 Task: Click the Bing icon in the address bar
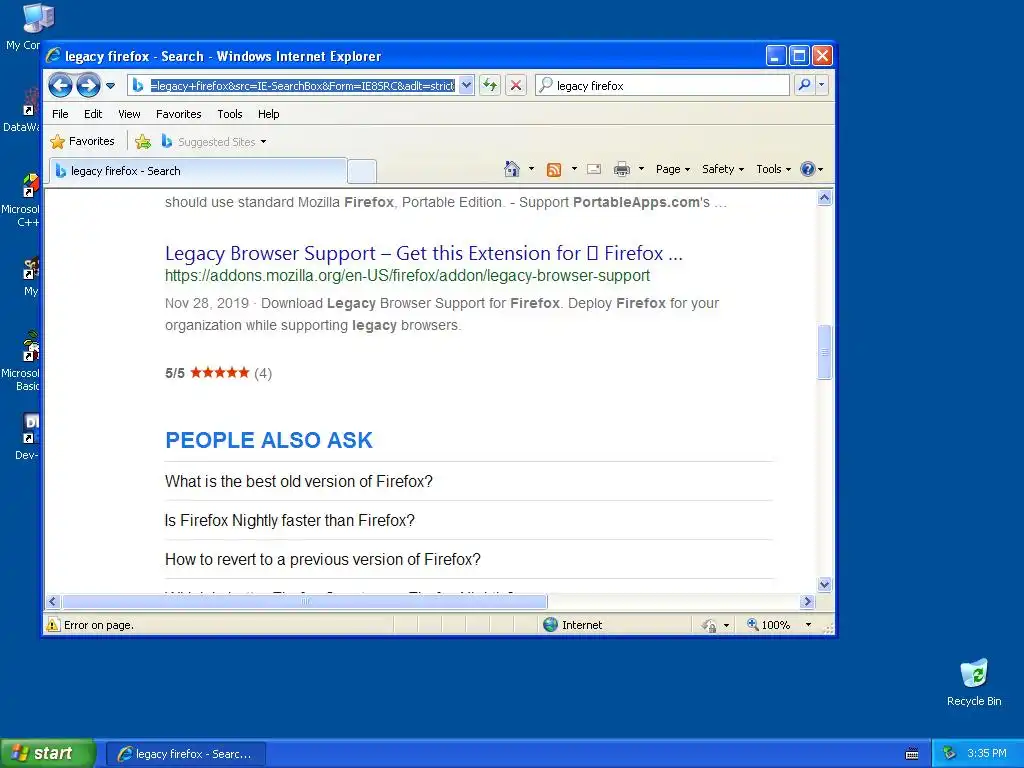[138, 86]
